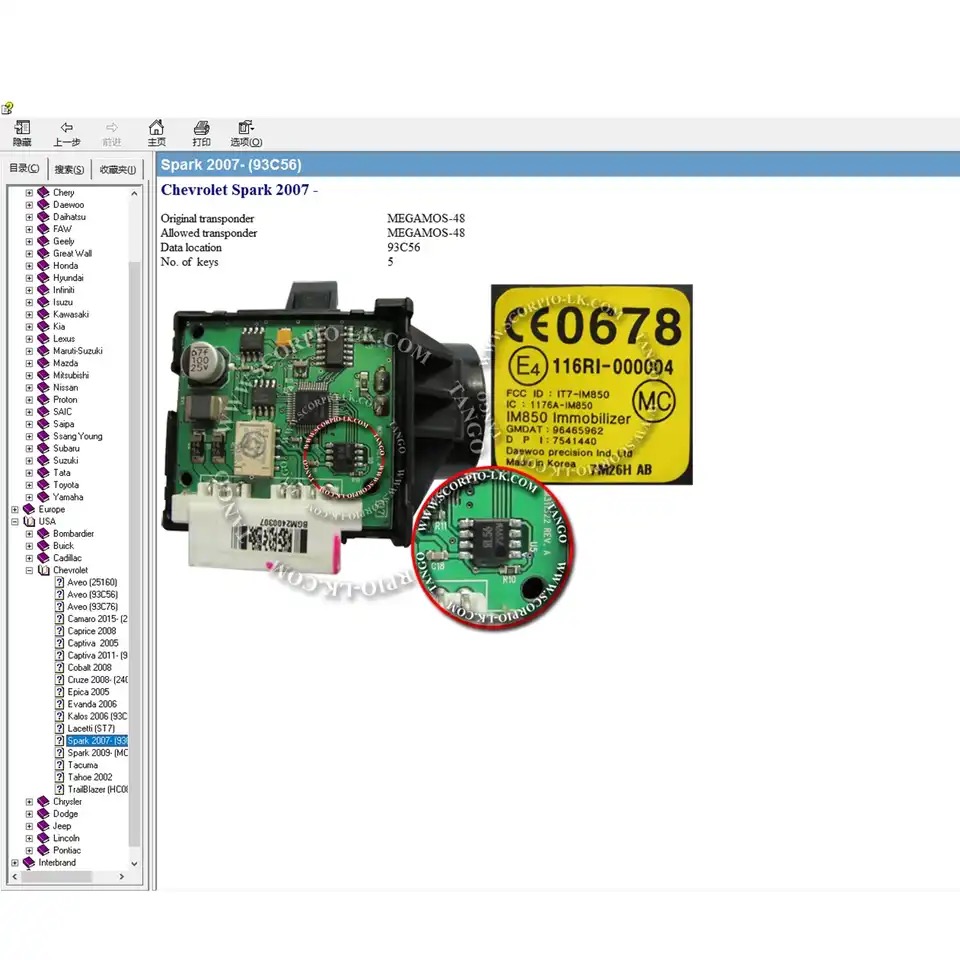
Task: Open the Cobalt 2008 topic
Action: pyautogui.click(x=89, y=667)
